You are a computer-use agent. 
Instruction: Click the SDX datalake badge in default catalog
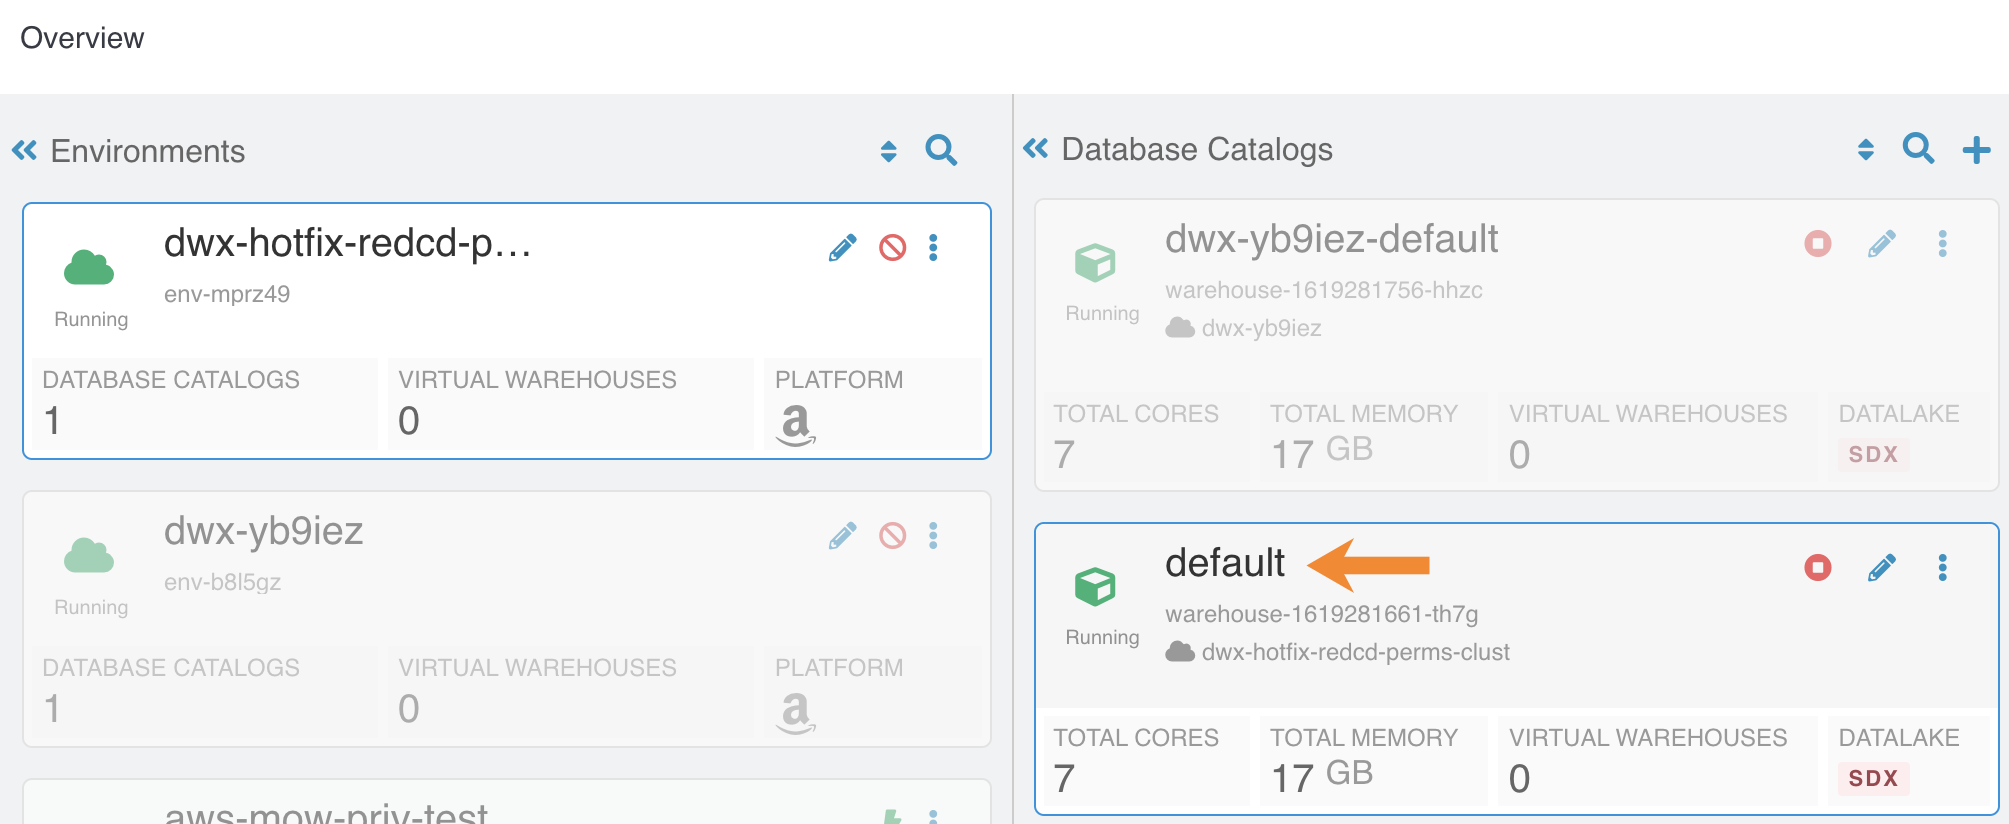[x=1872, y=778]
